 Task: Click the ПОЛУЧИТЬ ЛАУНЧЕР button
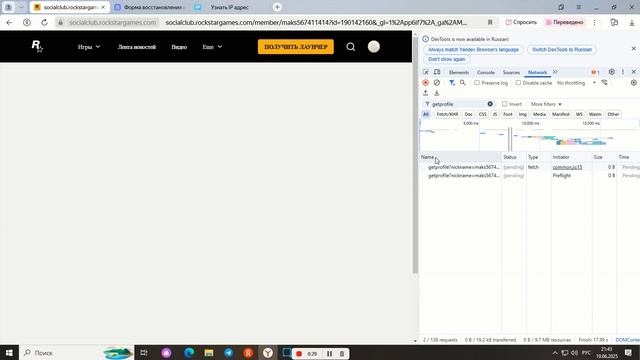[x=296, y=47]
